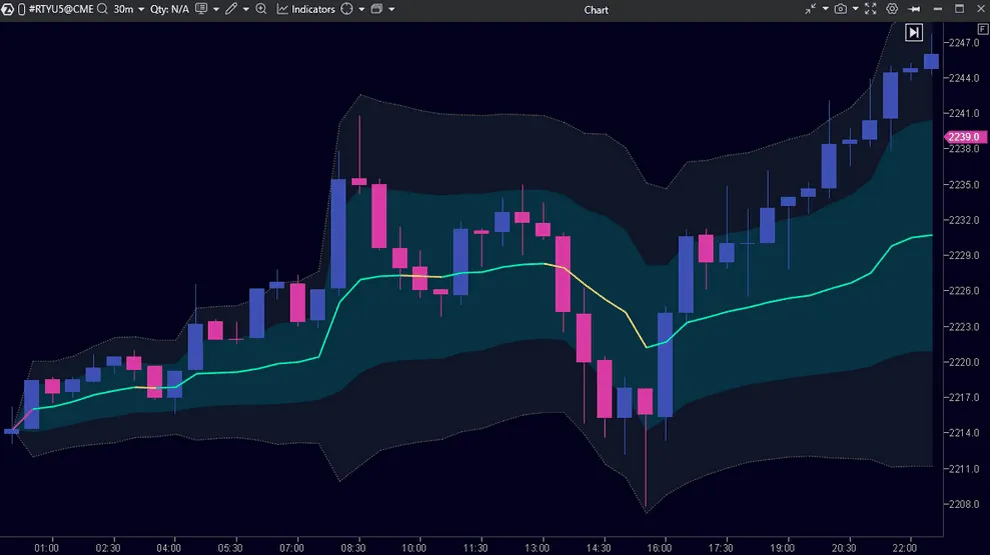Image resolution: width=990 pixels, height=555 pixels.
Task: Select the crosshair cursor mode icon
Action: tap(347, 9)
